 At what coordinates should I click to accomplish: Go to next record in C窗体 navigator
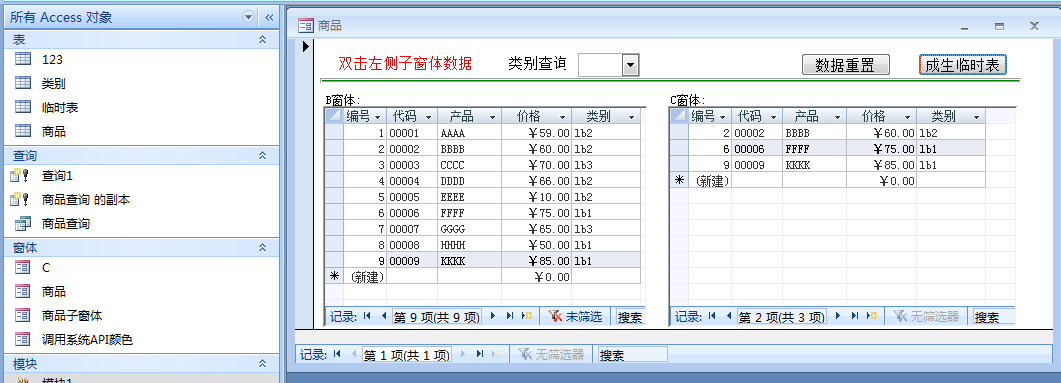[x=838, y=316]
